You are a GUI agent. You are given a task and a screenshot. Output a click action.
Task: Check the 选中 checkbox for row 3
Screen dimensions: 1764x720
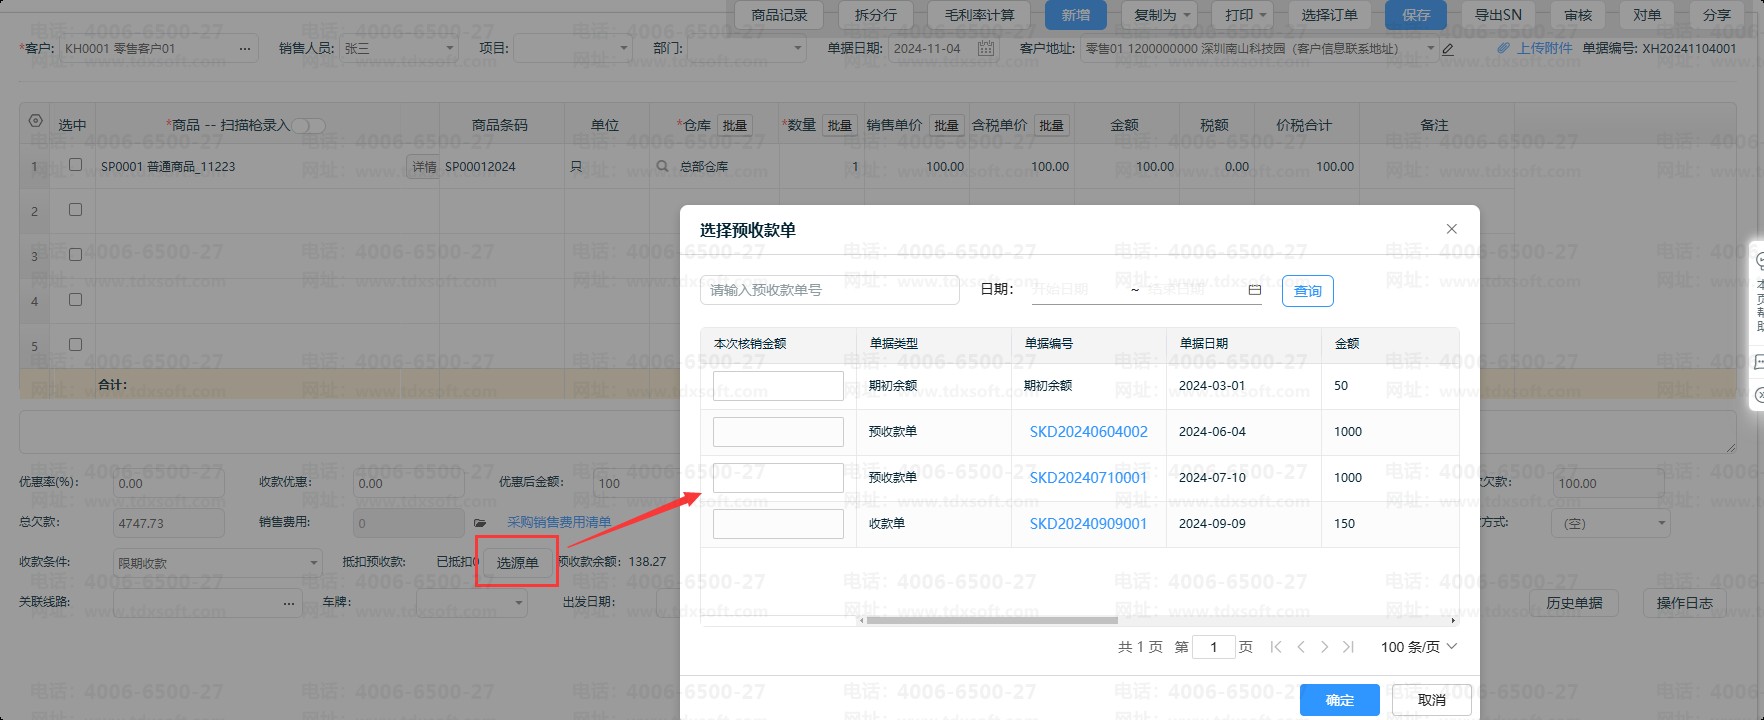click(x=75, y=255)
